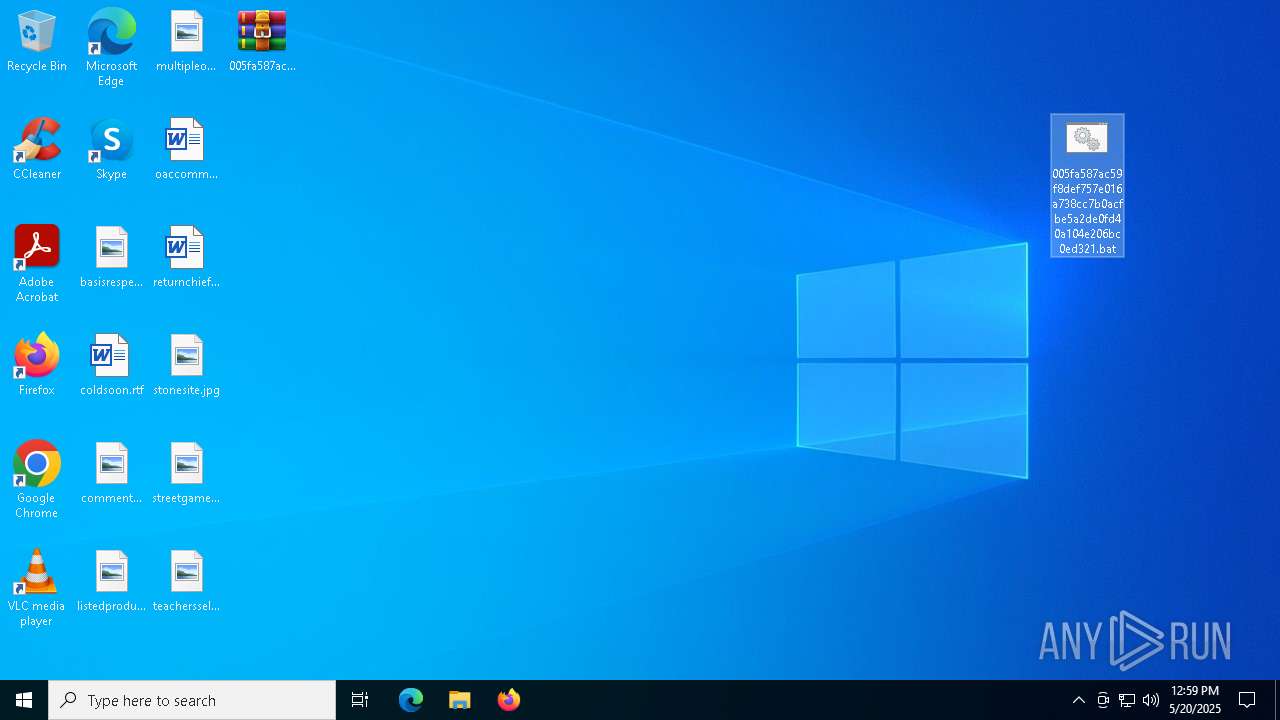
Task: Select the multipleo... image file icon
Action: coord(186,41)
